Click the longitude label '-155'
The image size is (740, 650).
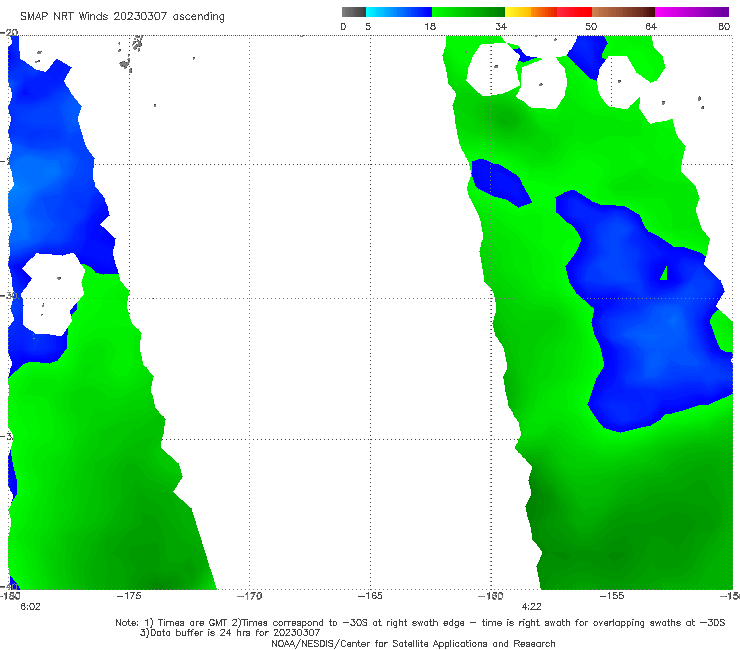pos(612,596)
